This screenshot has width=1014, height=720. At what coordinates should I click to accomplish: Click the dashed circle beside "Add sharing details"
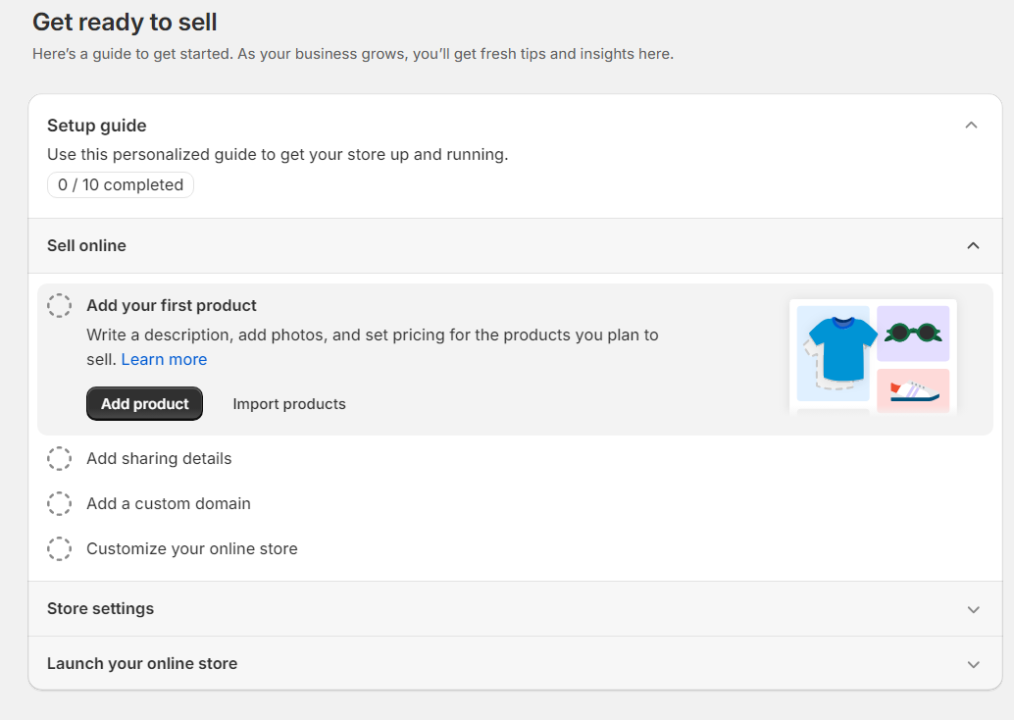[60, 458]
